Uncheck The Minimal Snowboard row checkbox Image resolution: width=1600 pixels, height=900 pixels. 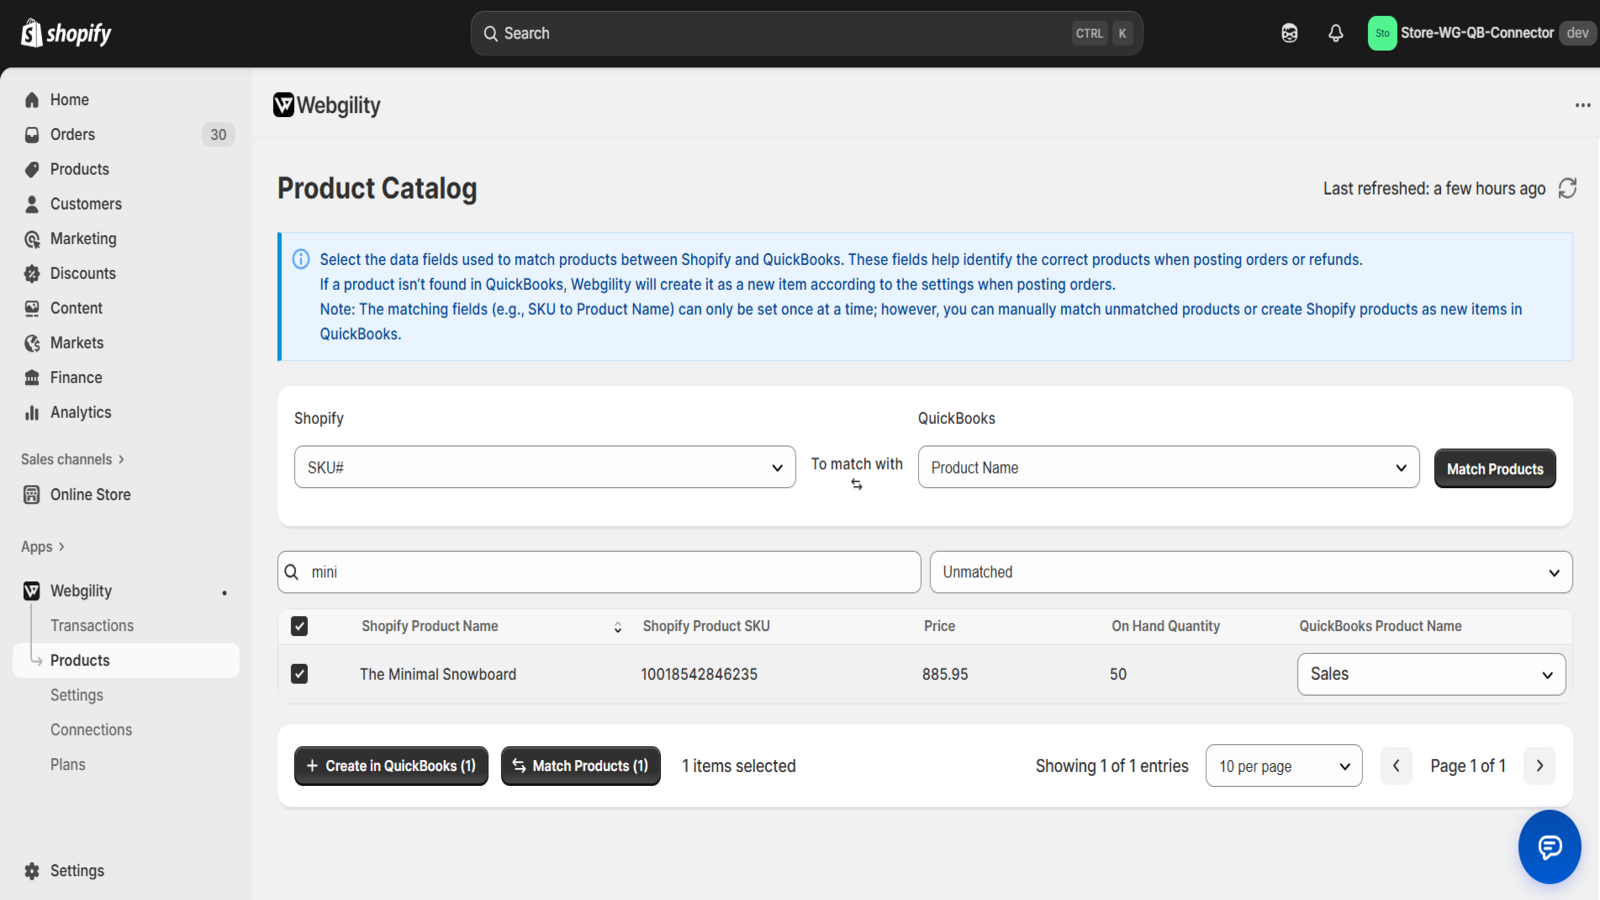tap(299, 674)
